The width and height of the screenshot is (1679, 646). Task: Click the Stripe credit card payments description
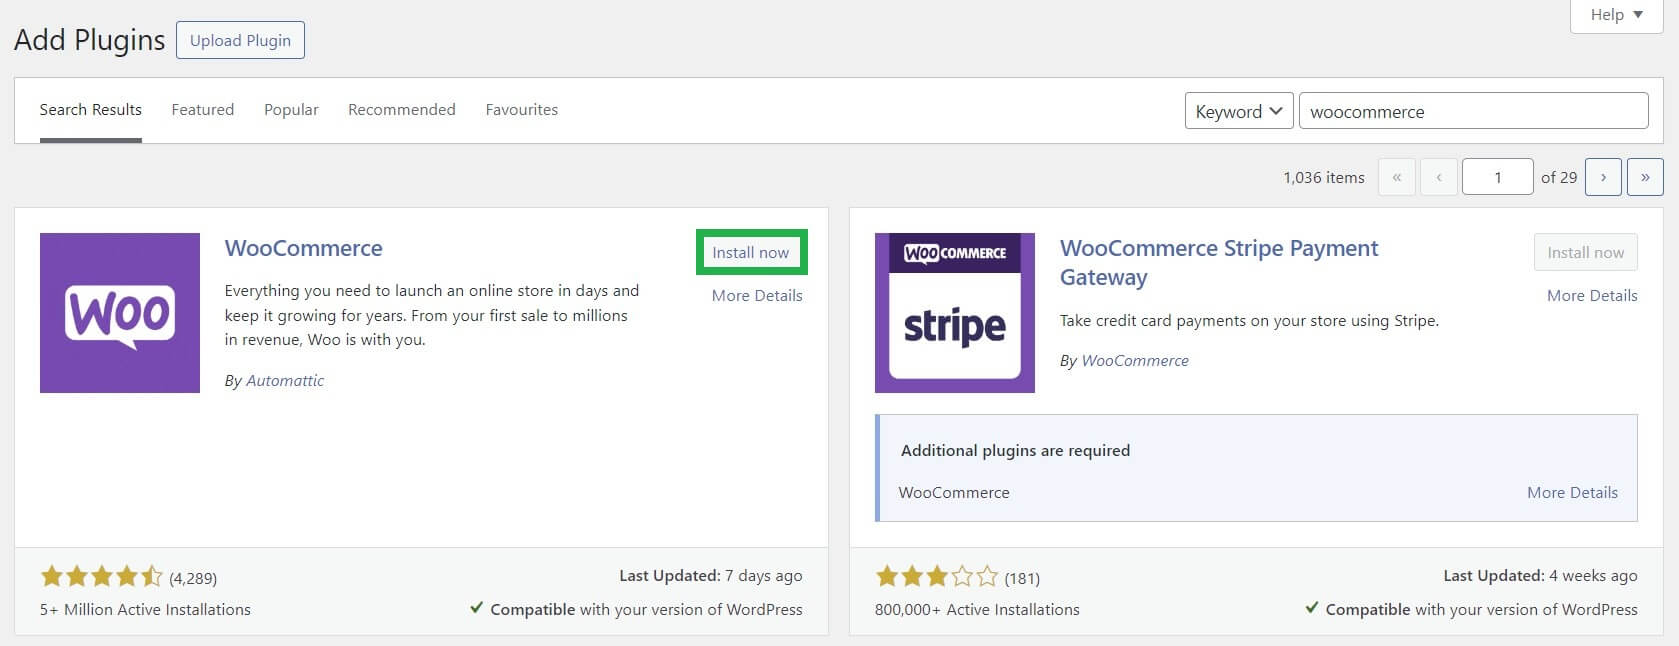click(x=1249, y=320)
